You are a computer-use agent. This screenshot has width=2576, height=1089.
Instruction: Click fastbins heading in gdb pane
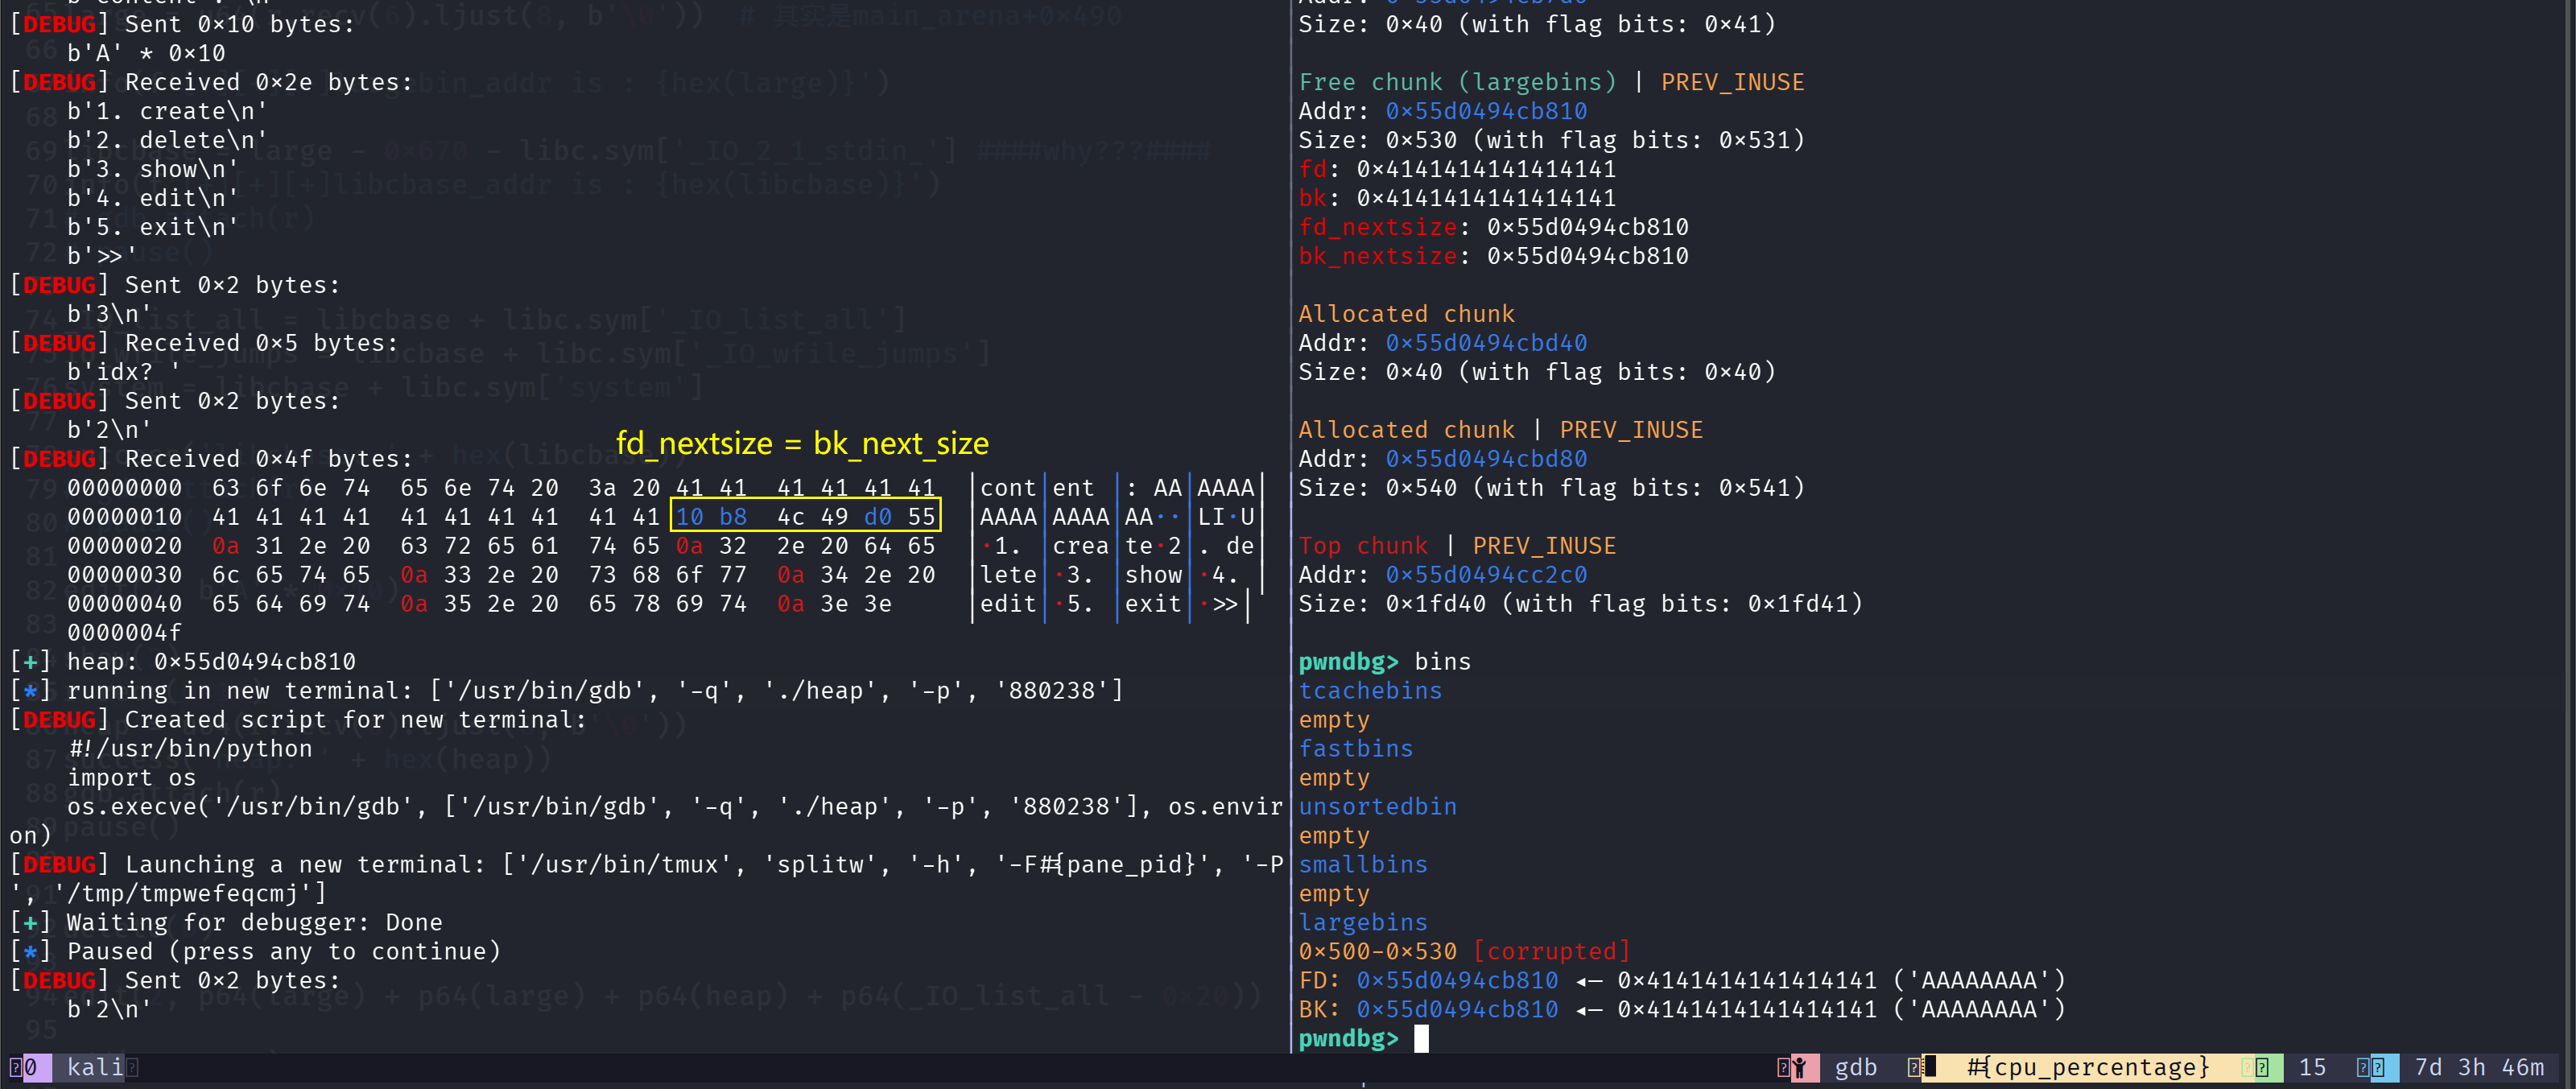tap(1356, 749)
